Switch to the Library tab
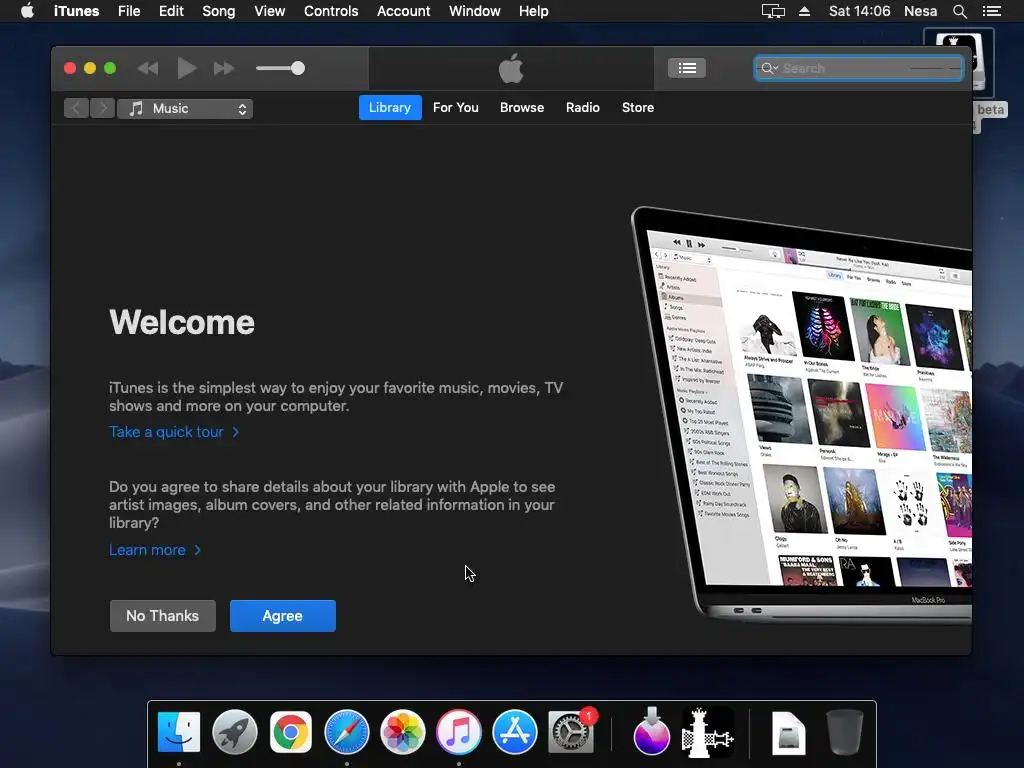Viewport: 1024px width, 768px height. [x=390, y=108]
